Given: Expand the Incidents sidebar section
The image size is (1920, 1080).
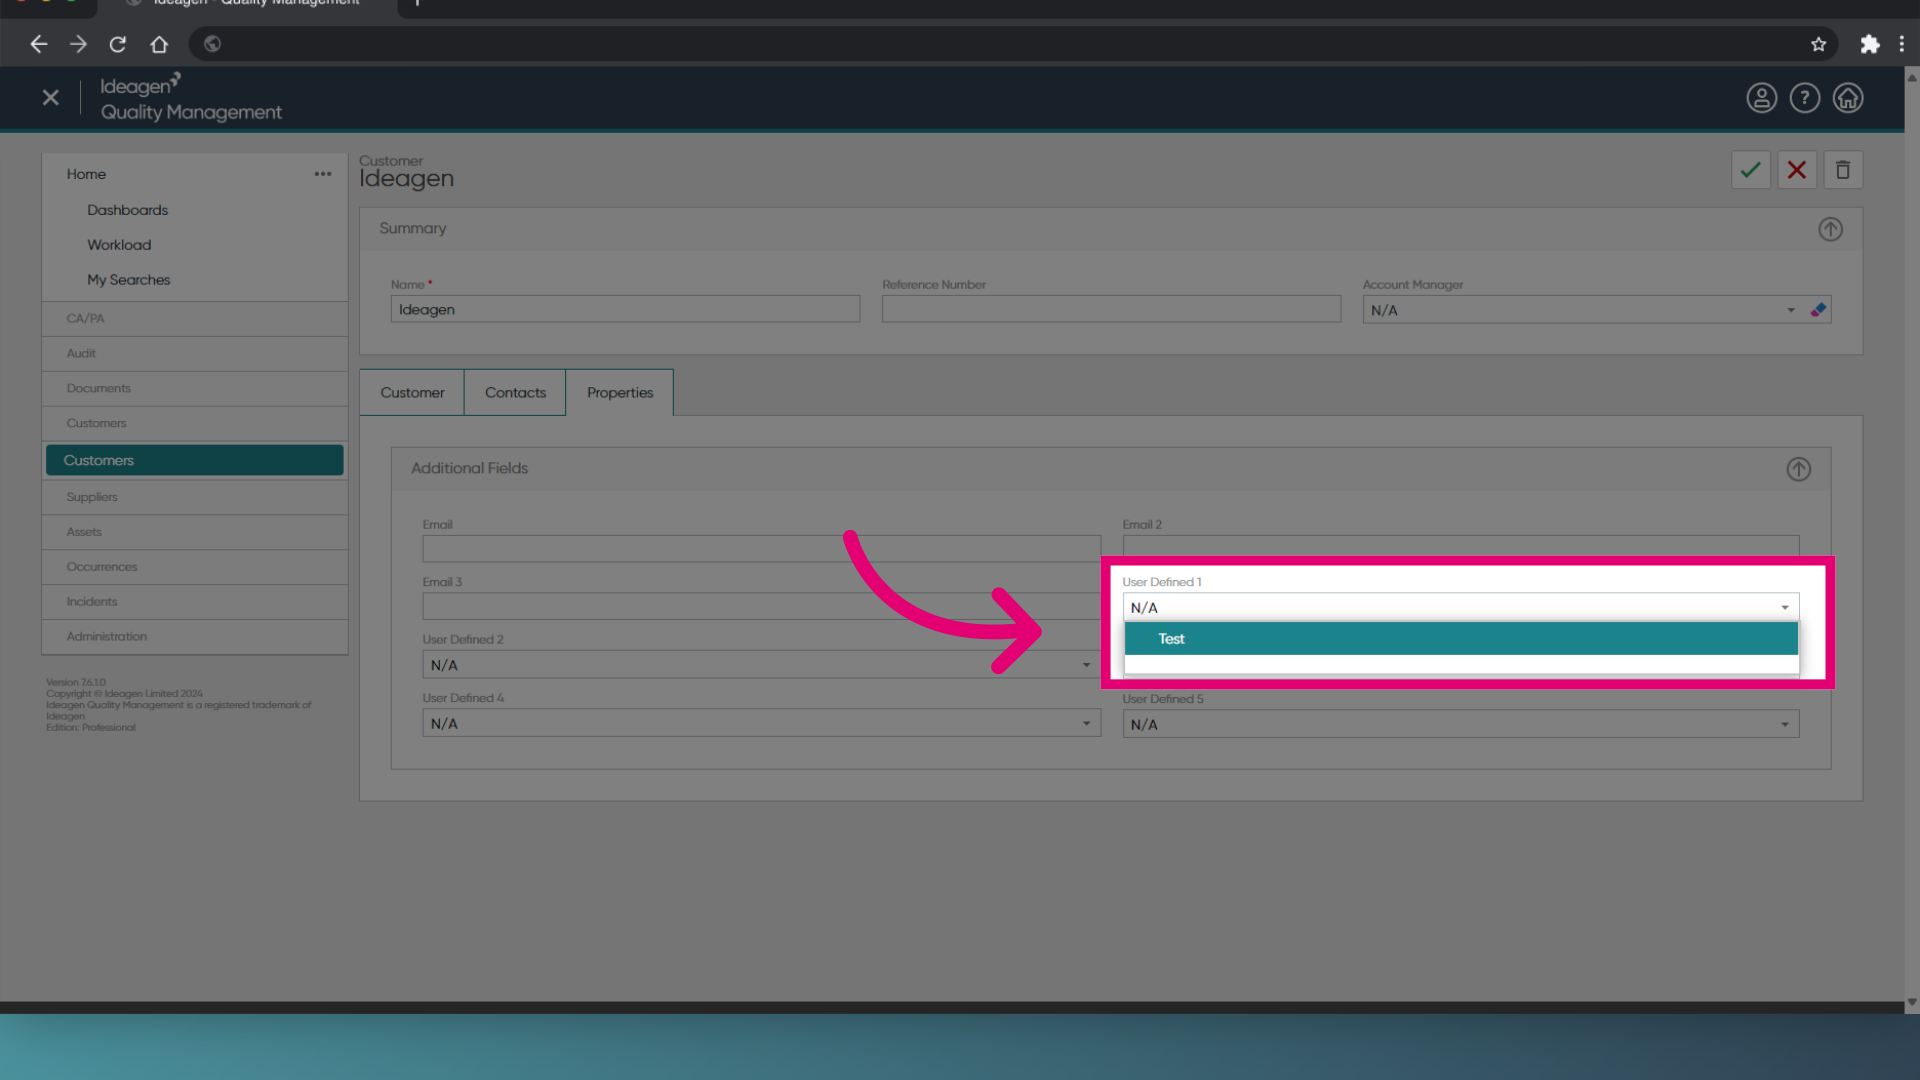Looking at the screenshot, I should click(195, 602).
